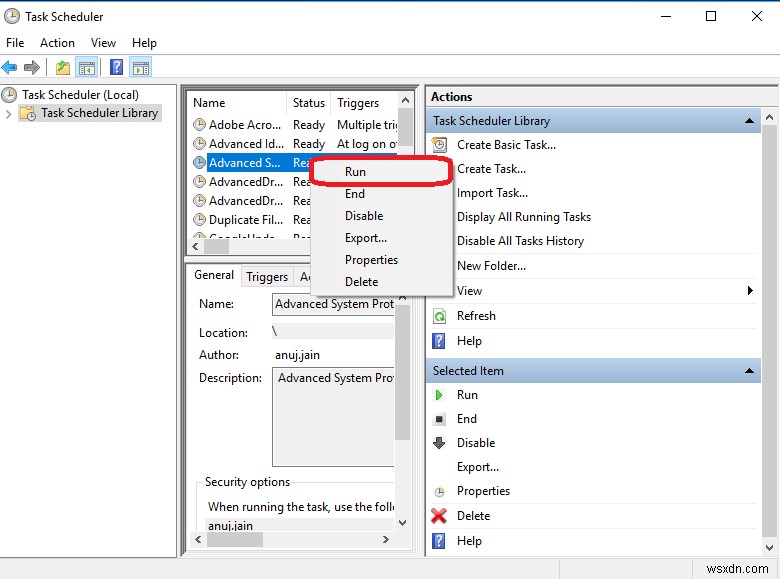Expand the Task Scheduler Library tree node
This screenshot has height=579, width=780.
8,114
